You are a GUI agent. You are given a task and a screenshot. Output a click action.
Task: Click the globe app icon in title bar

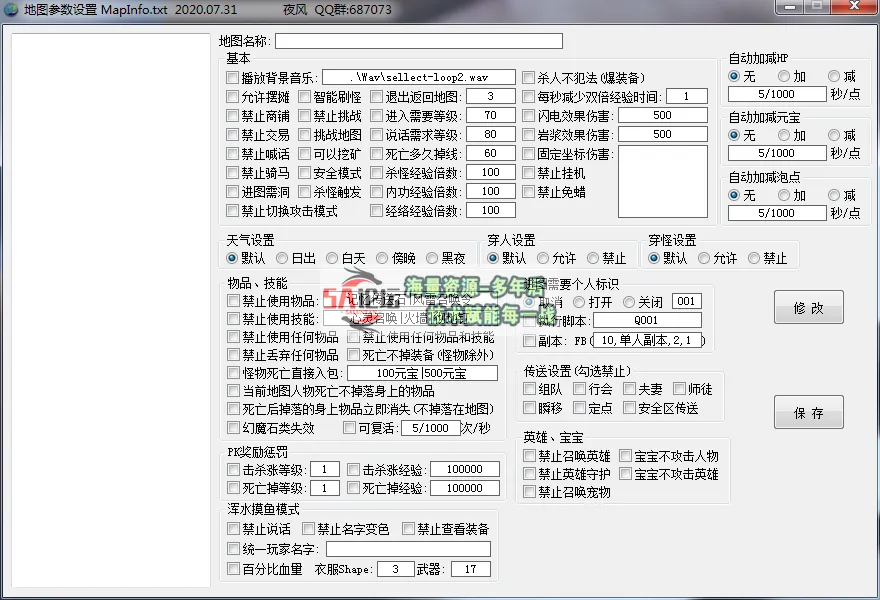coord(11,9)
